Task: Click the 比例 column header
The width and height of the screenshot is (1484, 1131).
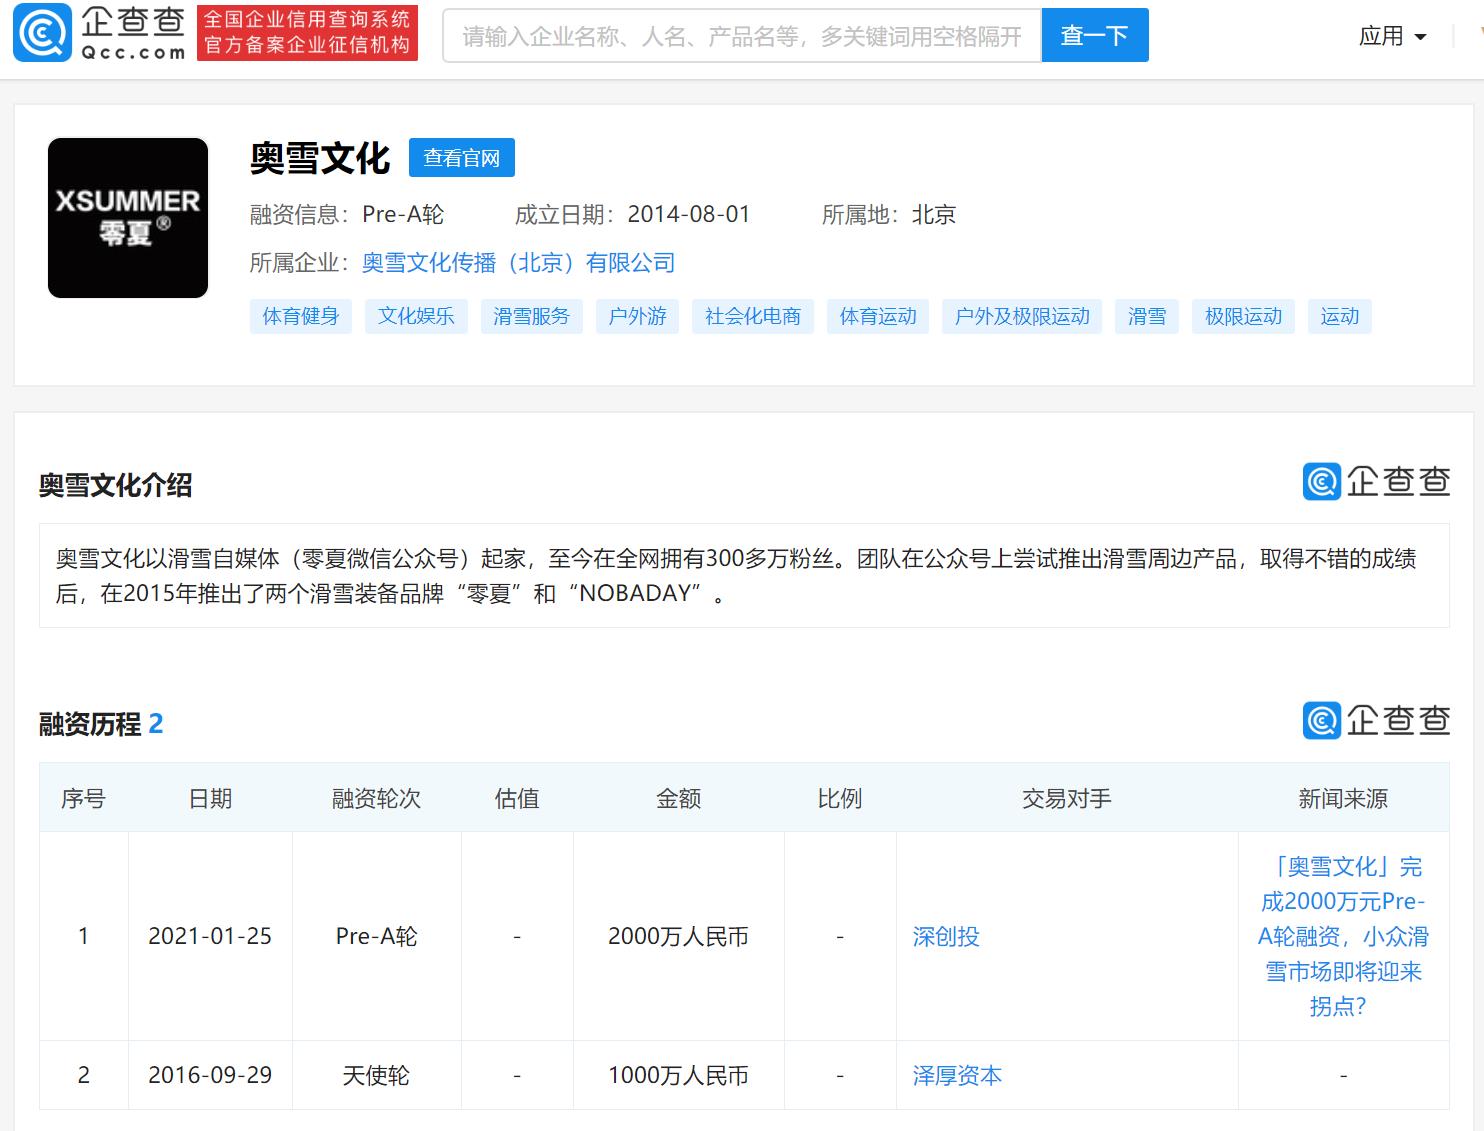Action: [x=839, y=799]
